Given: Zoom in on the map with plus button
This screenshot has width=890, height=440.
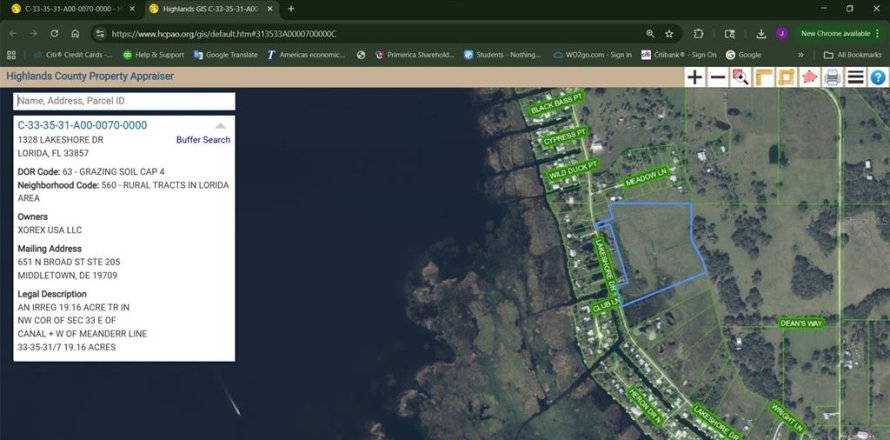Looking at the screenshot, I should pyautogui.click(x=694, y=77).
